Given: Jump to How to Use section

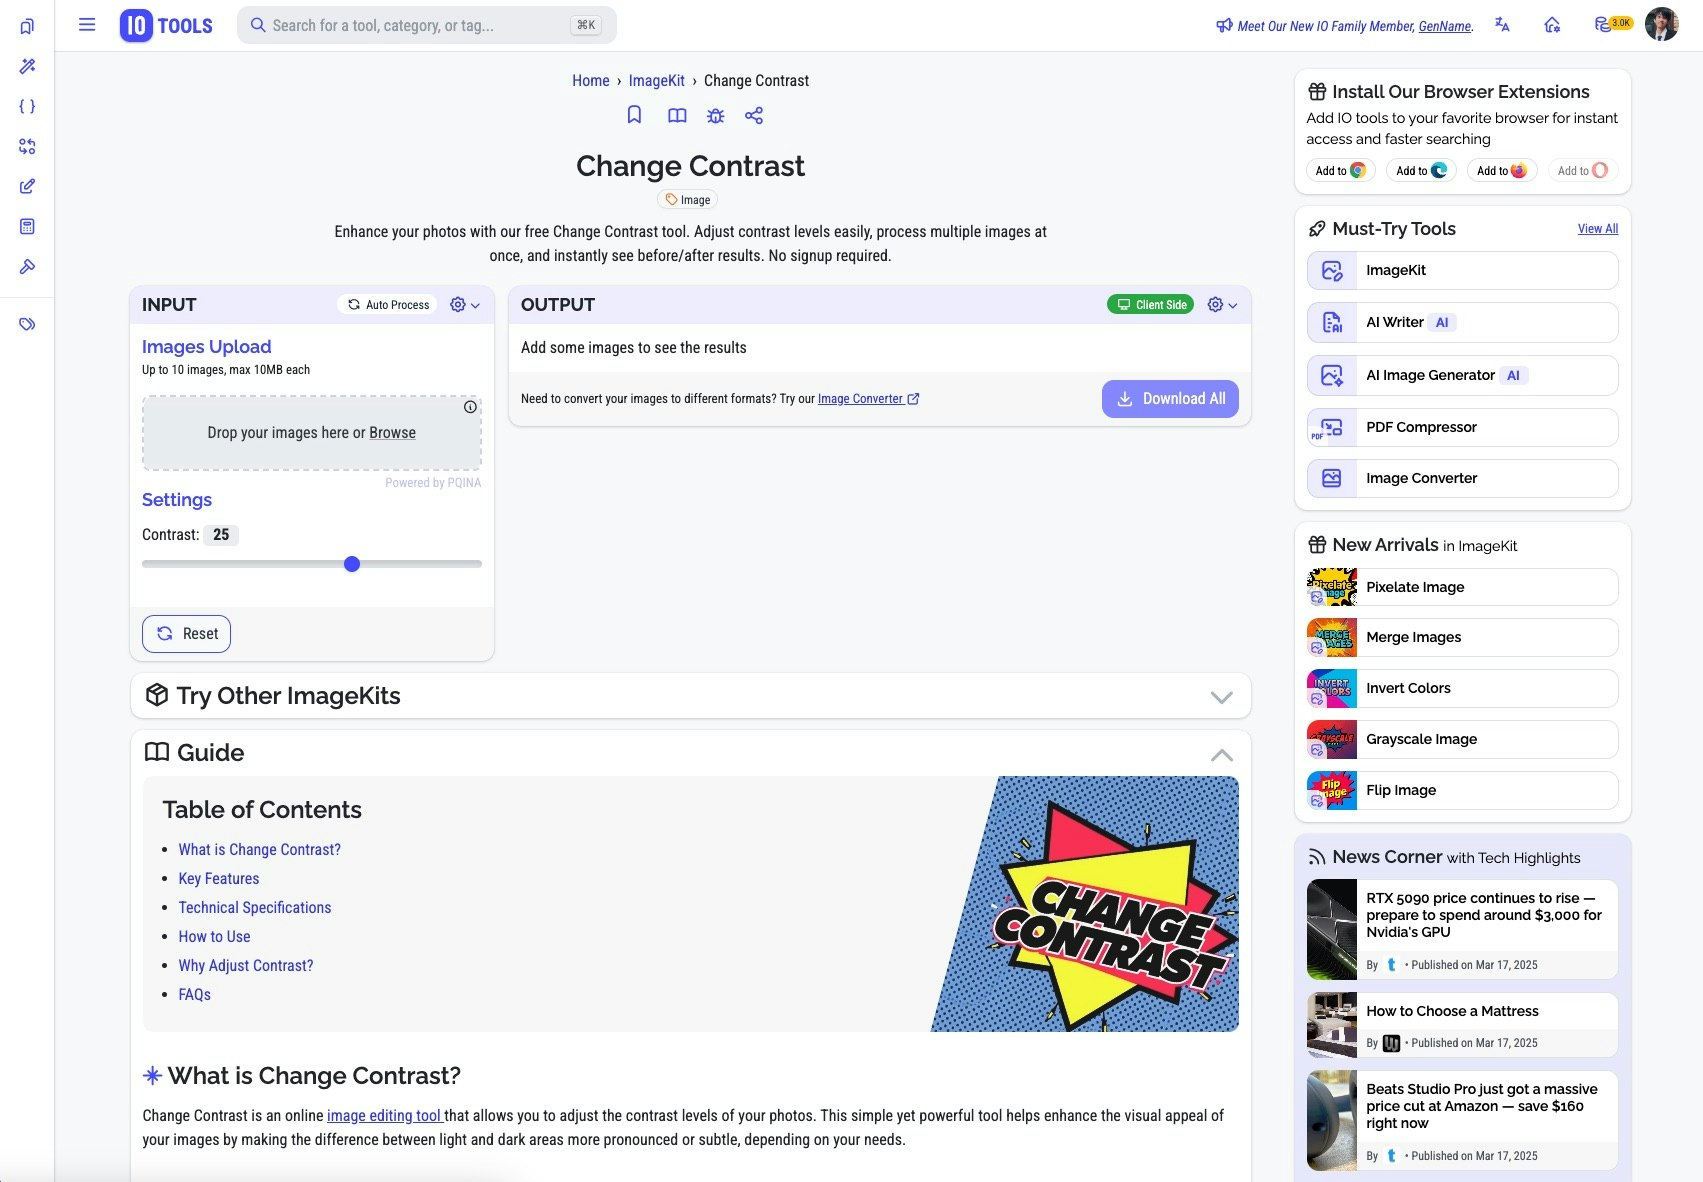Looking at the screenshot, I should (x=214, y=937).
